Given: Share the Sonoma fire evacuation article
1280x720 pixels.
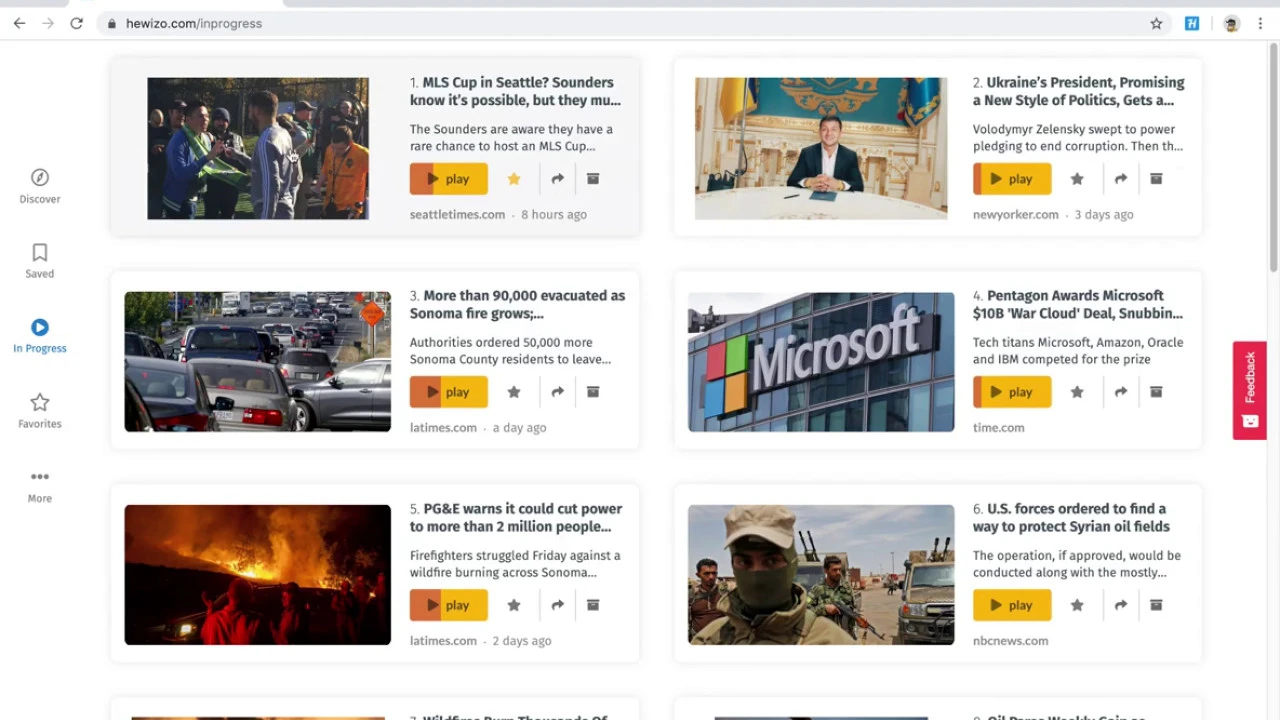Looking at the screenshot, I should click(x=557, y=392).
